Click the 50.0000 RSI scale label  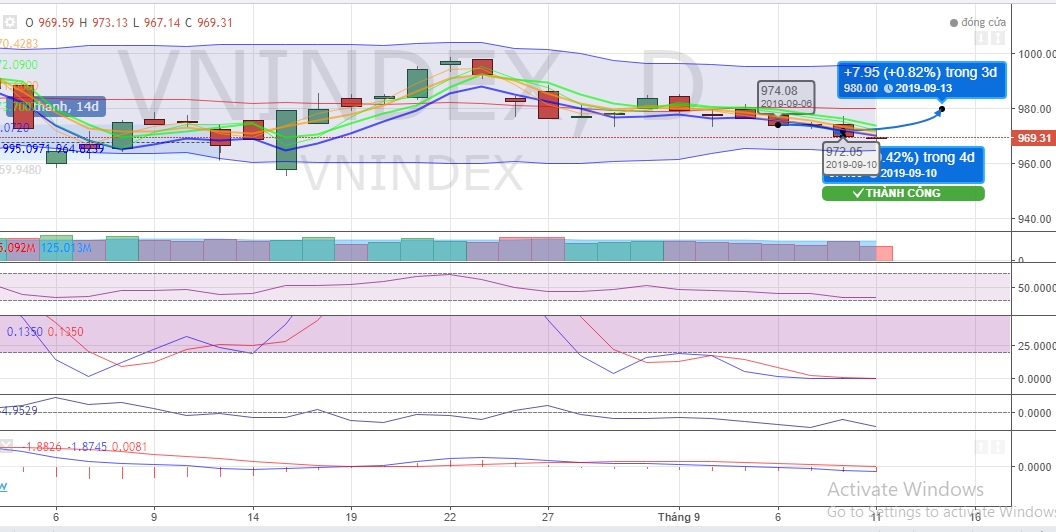(1036, 288)
